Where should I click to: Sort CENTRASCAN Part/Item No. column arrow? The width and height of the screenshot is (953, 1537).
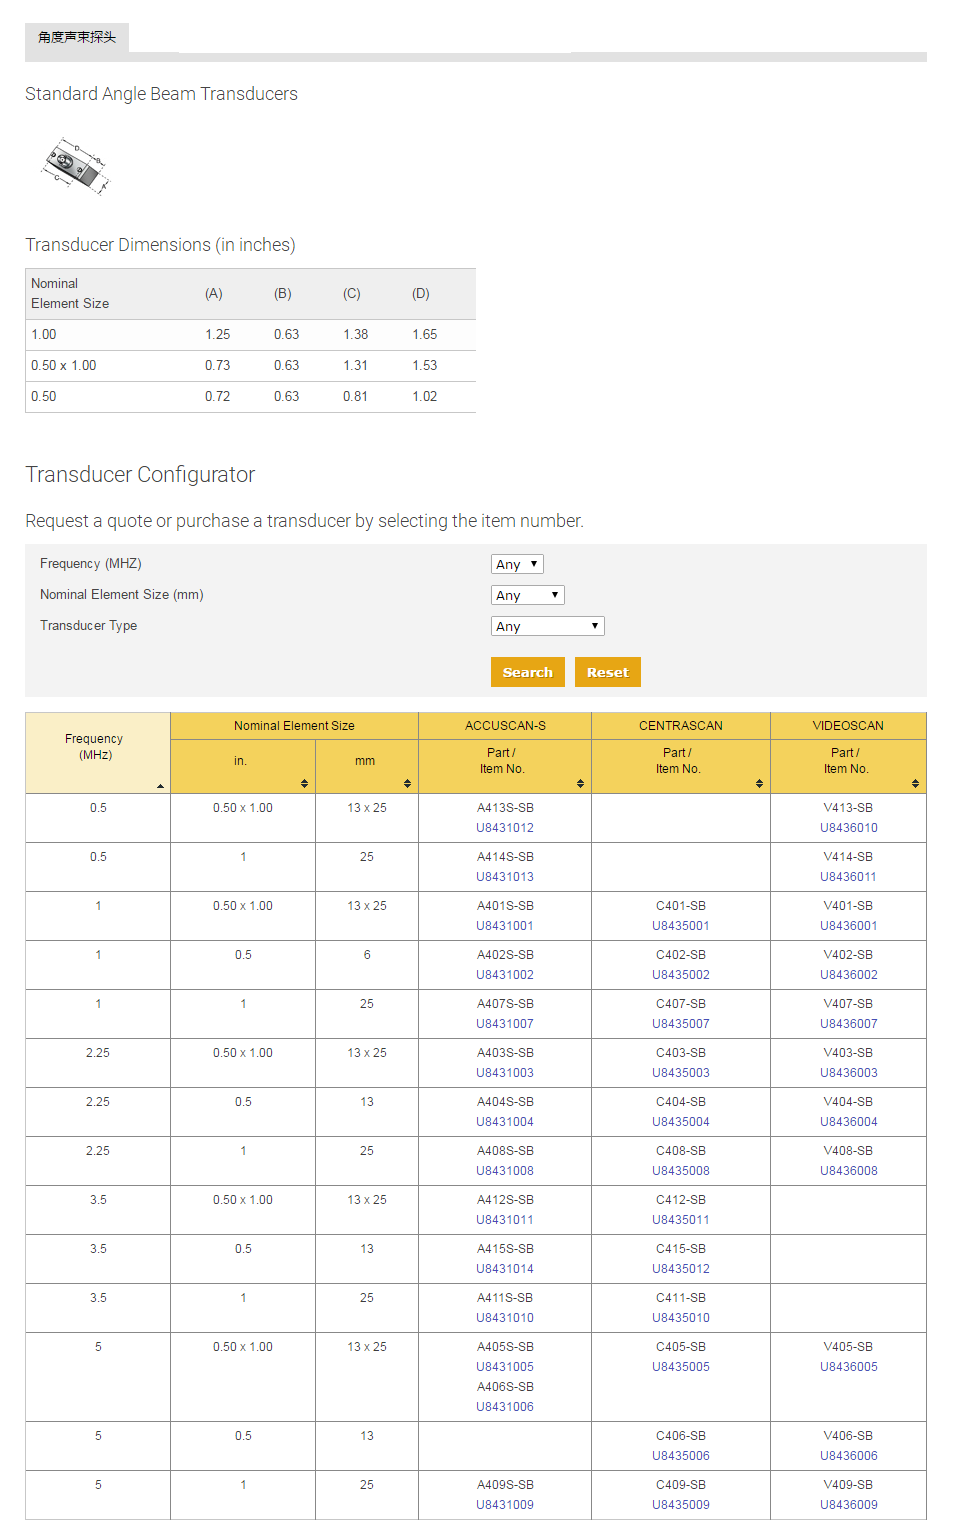tap(760, 783)
